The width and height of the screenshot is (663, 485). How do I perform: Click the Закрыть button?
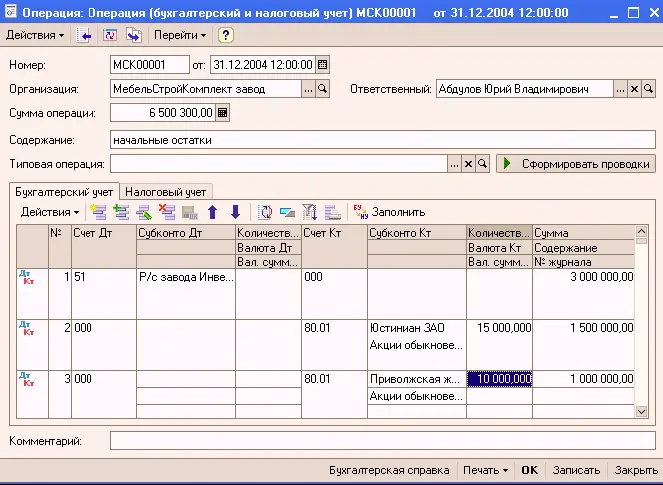click(636, 470)
